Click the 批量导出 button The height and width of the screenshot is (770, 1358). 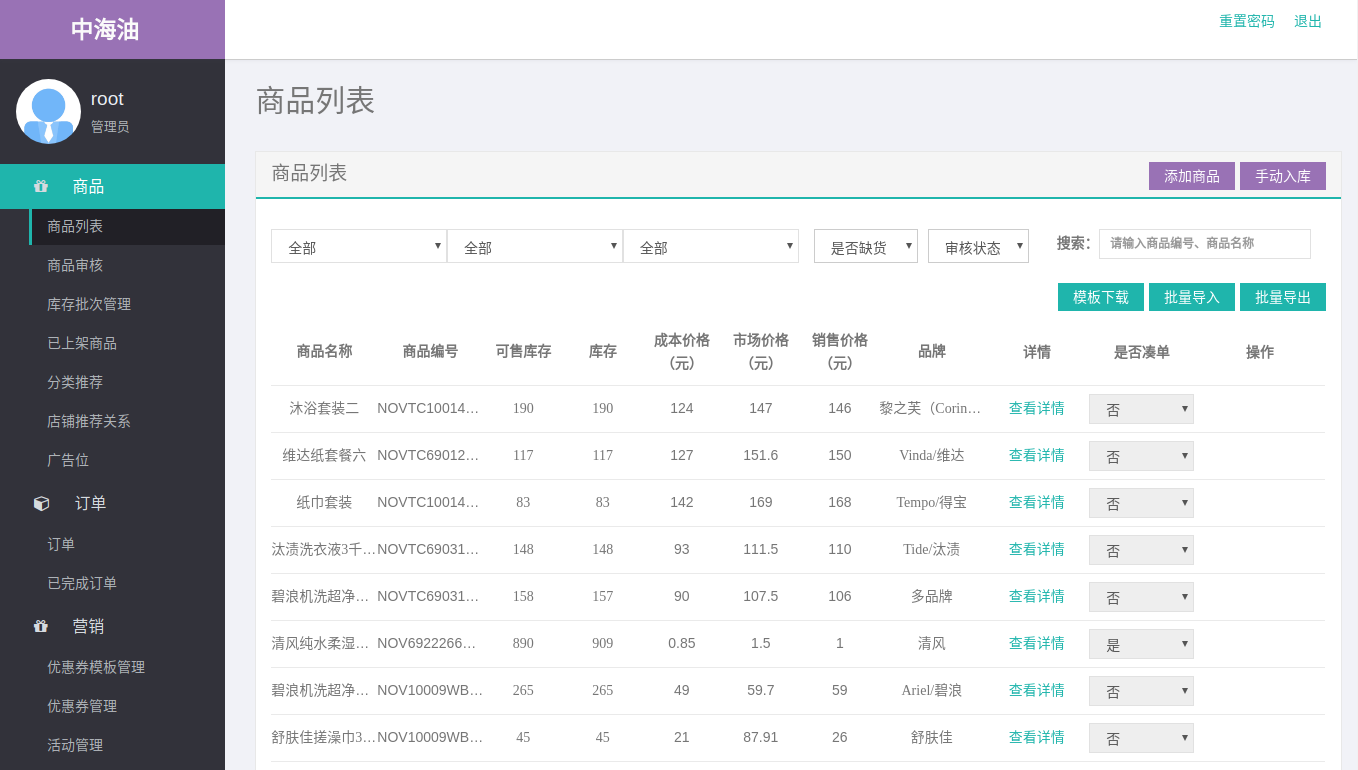click(1283, 297)
